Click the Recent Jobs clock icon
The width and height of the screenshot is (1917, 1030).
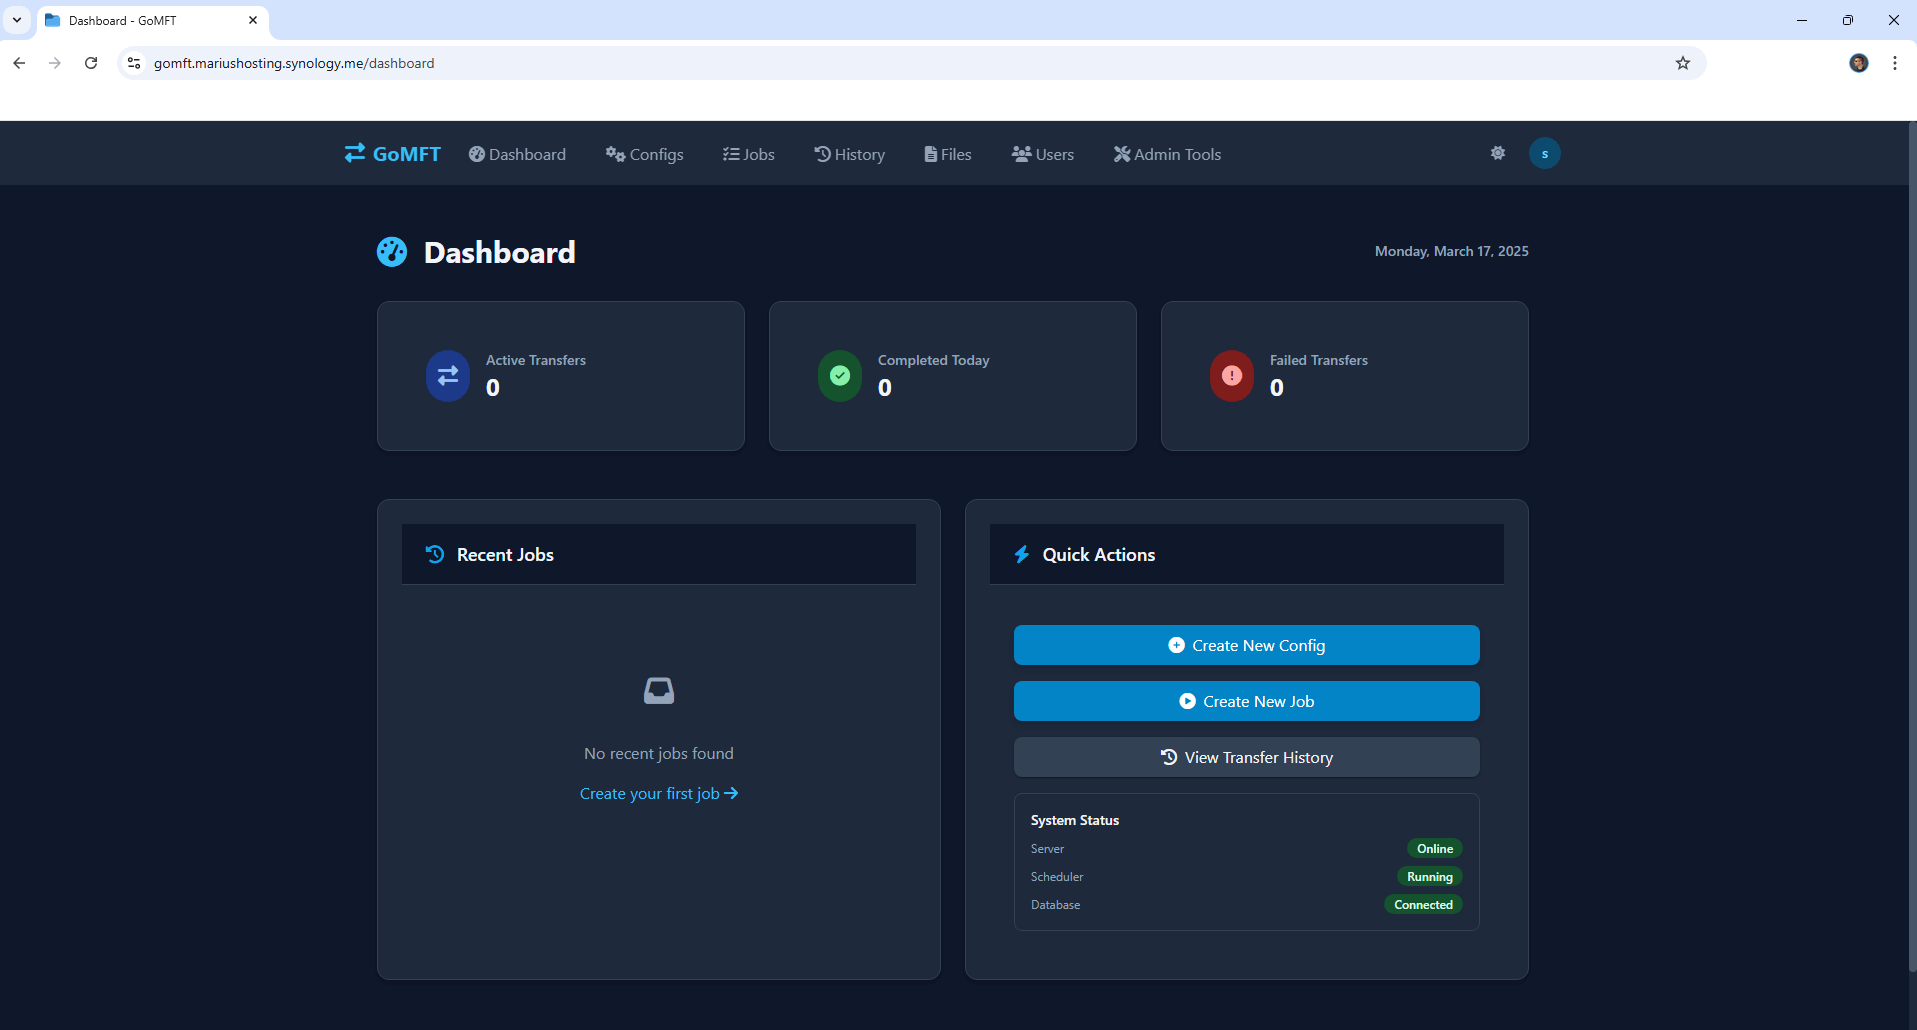click(x=435, y=554)
